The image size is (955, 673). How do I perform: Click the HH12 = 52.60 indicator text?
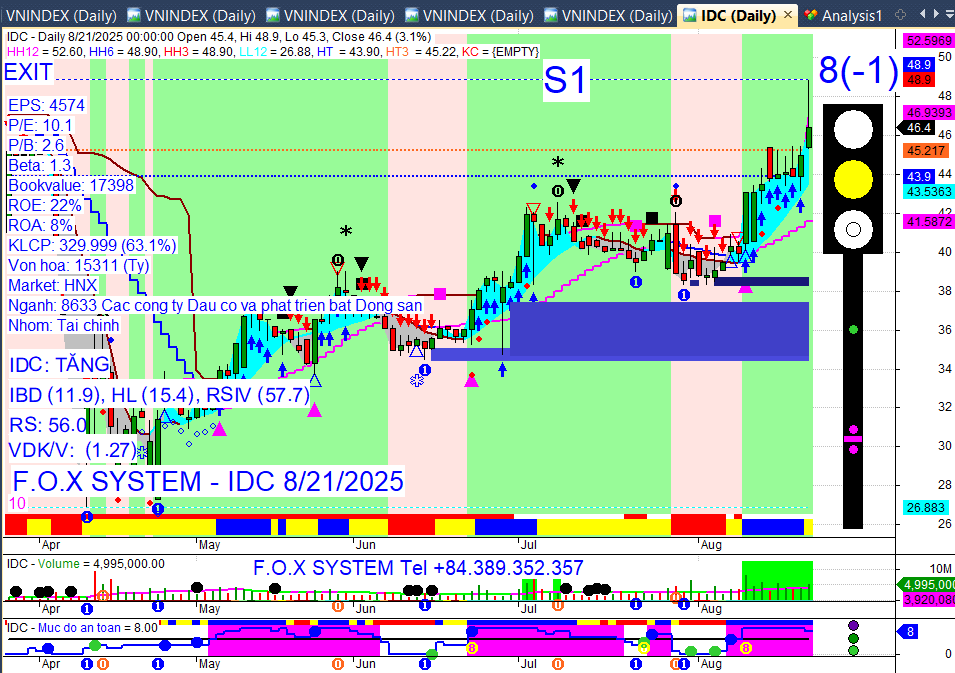(x=45, y=52)
